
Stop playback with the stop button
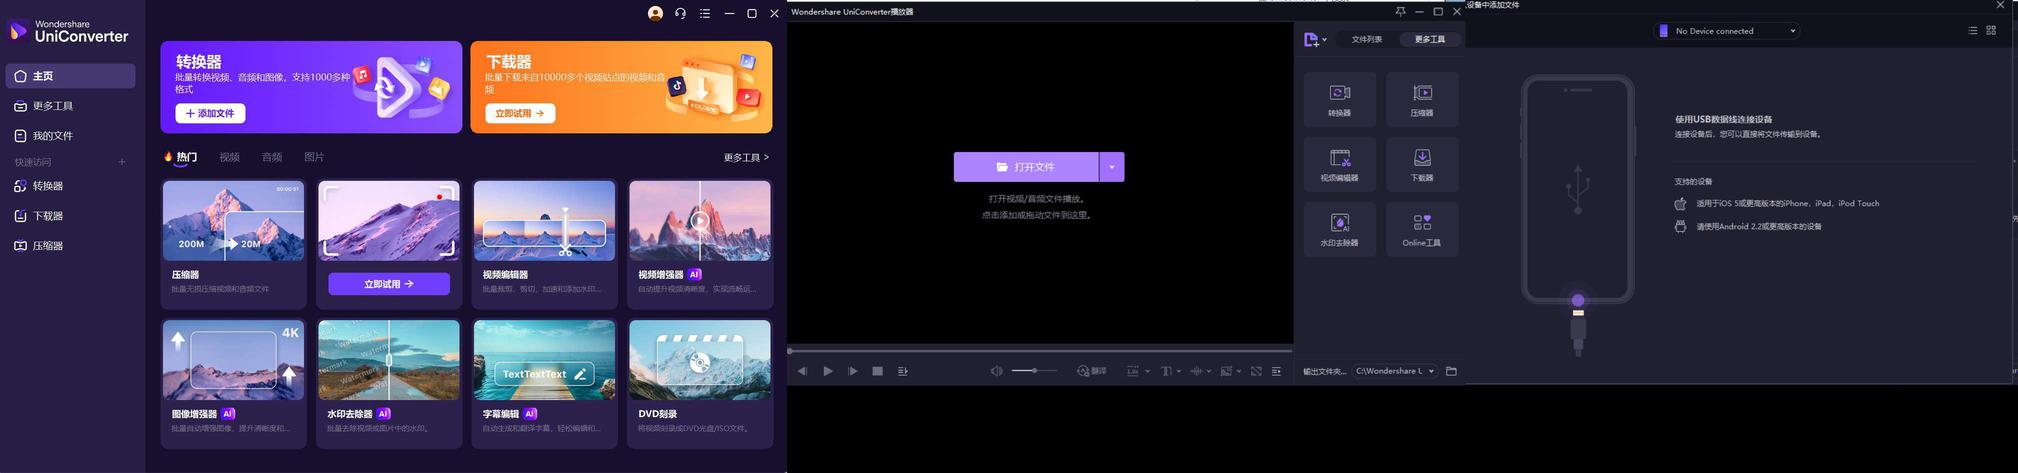(878, 371)
